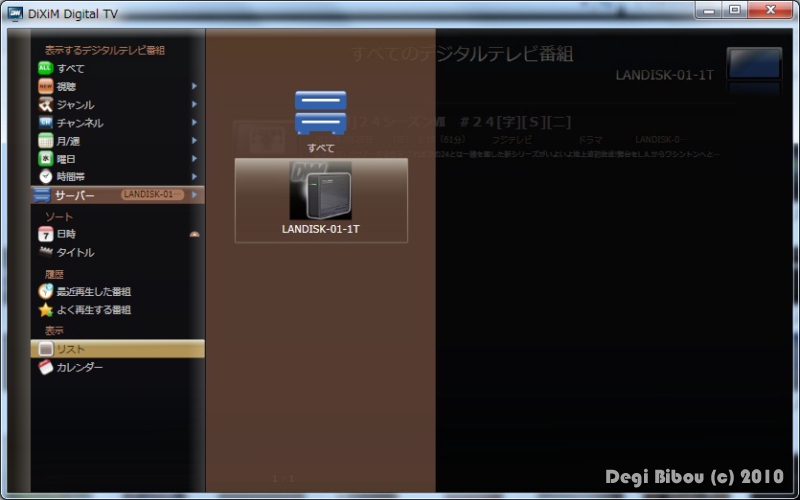
Task: Toggle the 日時 ascending sort indicator
Action: [194, 234]
